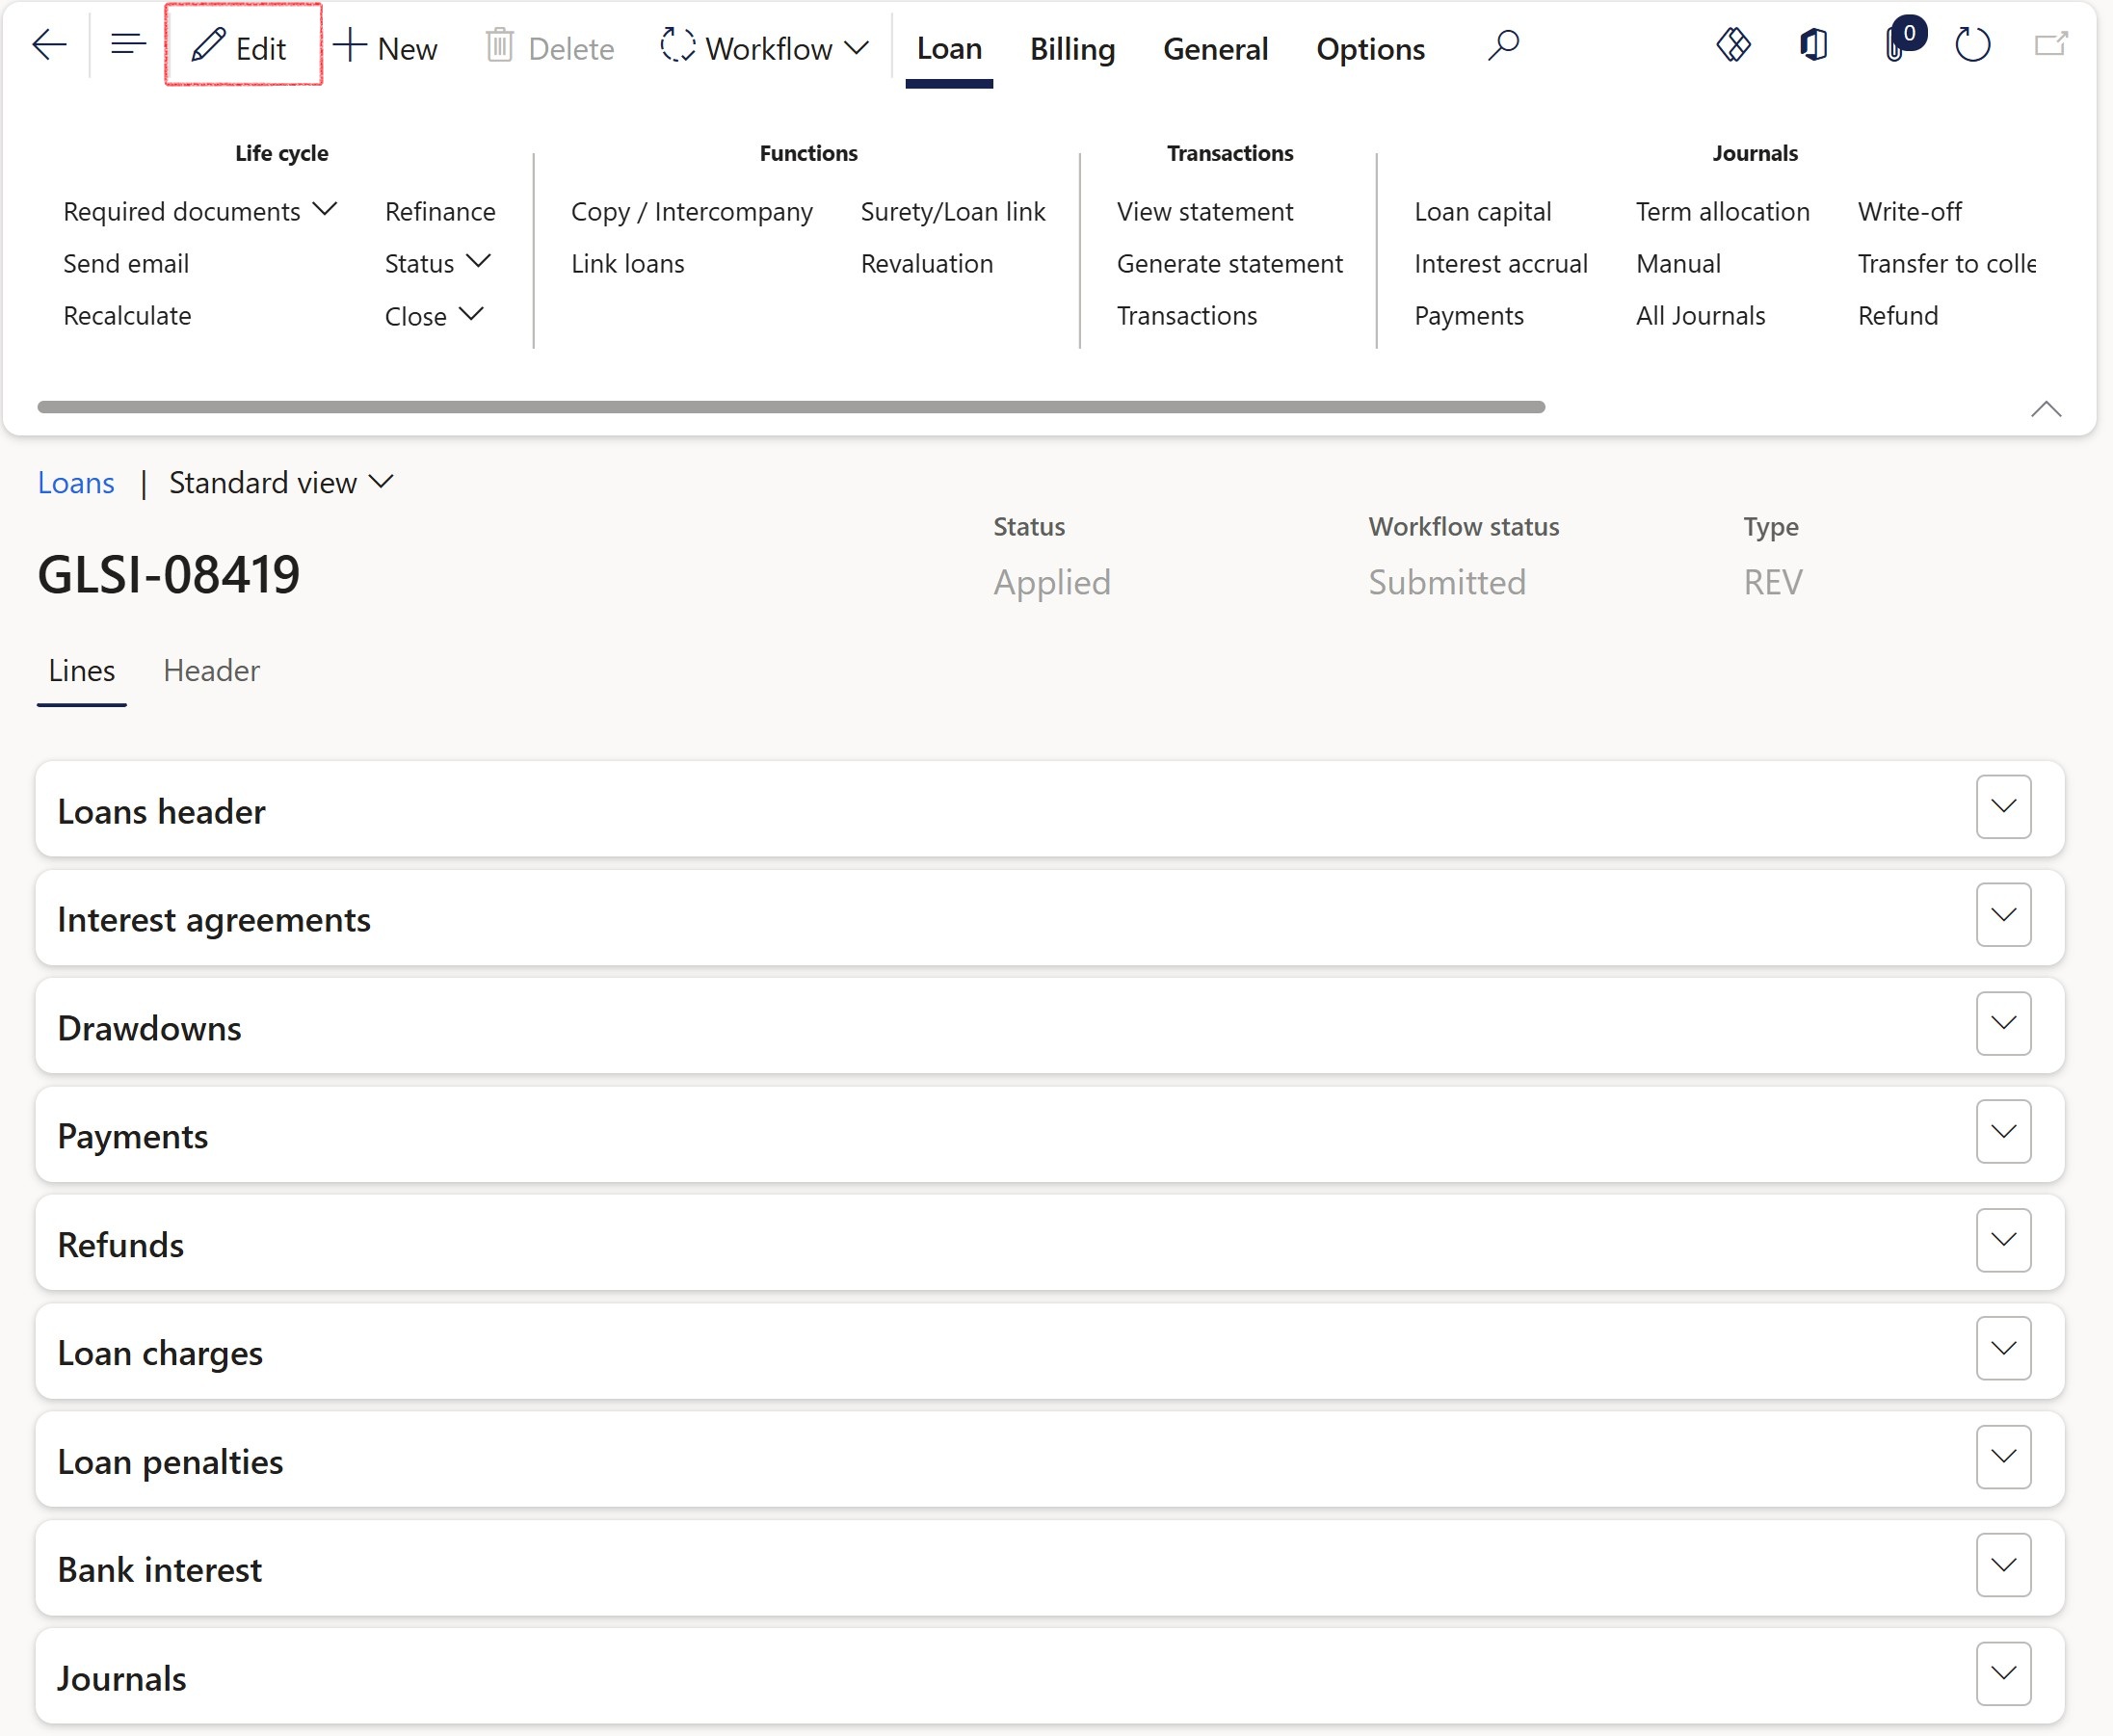Image resolution: width=2113 pixels, height=1736 pixels.
Task: Click the Edit pencil button
Action: pyautogui.click(x=241, y=47)
